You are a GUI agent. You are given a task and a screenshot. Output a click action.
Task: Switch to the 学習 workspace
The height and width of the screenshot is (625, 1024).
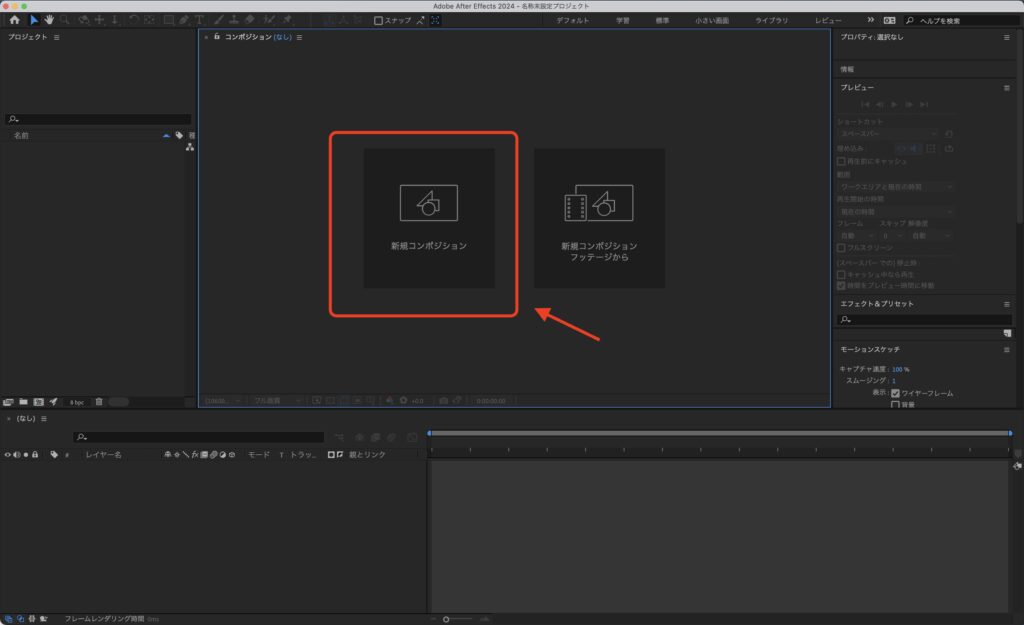(x=623, y=21)
